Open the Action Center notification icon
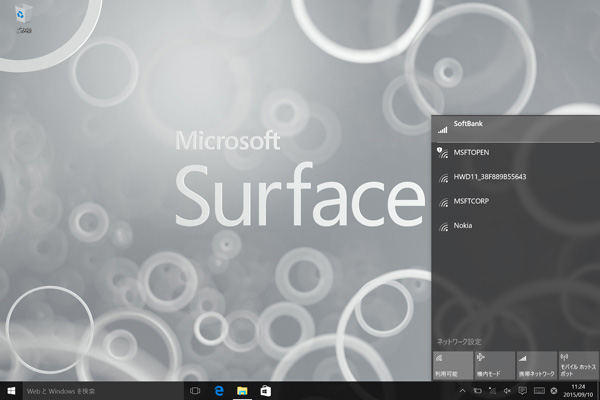Image resolution: width=600 pixels, height=400 pixels. click(522, 391)
